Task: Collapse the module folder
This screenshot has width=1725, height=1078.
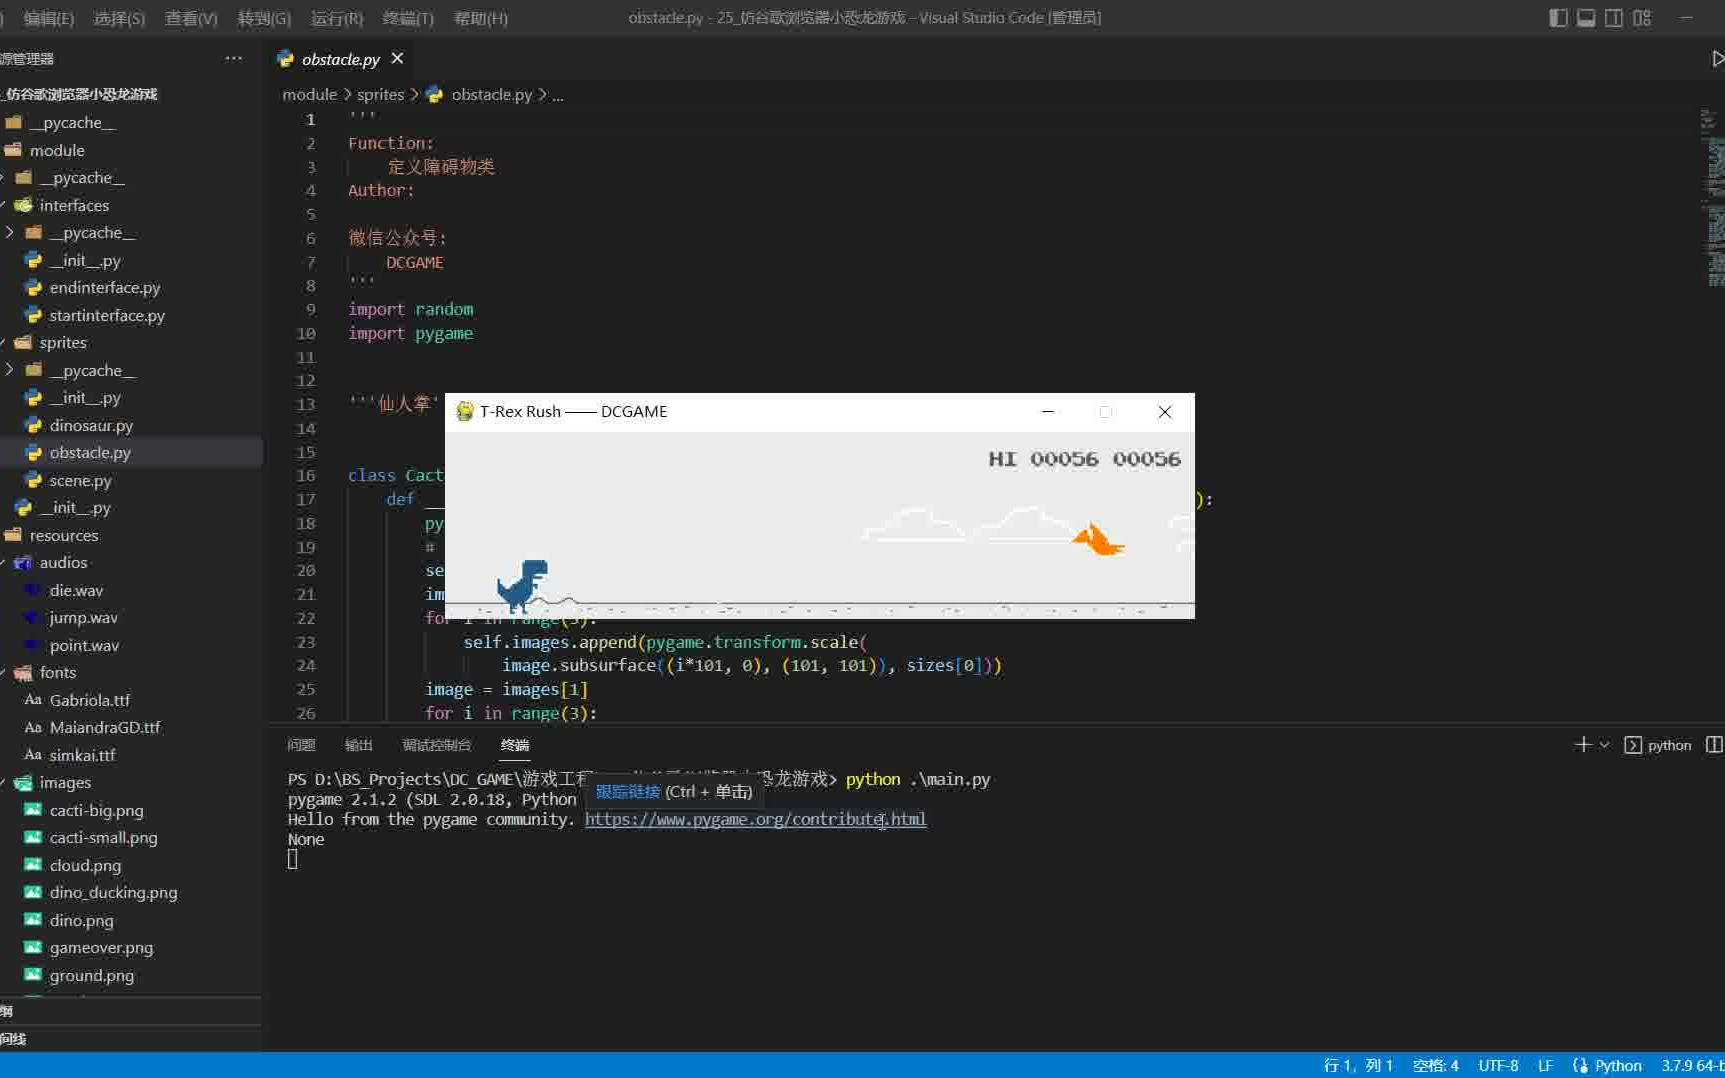Action: pyautogui.click(x=57, y=150)
